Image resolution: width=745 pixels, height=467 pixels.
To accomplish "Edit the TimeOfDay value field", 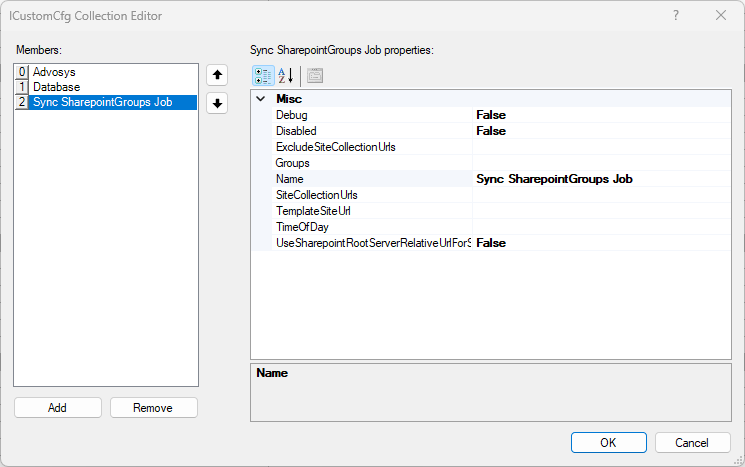I will 600,227.
